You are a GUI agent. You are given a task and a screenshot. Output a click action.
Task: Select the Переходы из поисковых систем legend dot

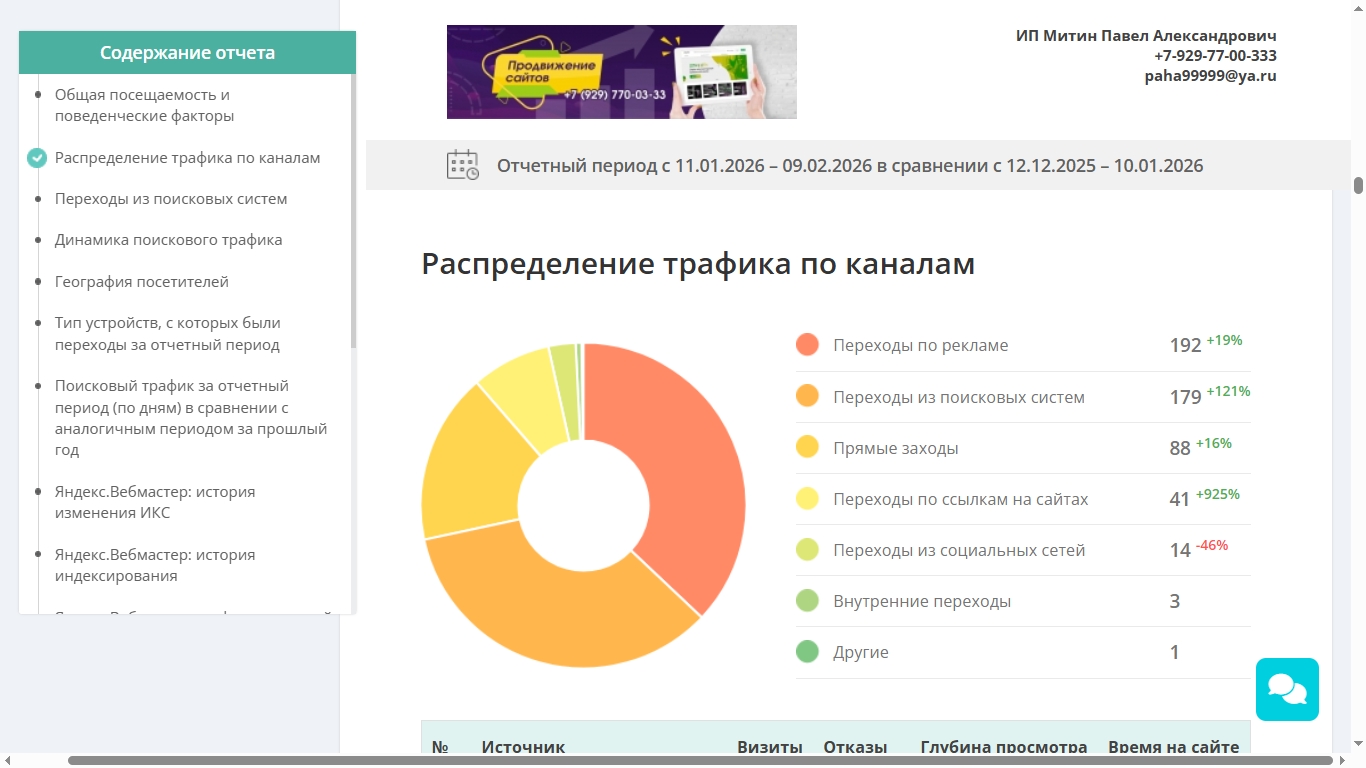pyautogui.click(x=807, y=396)
